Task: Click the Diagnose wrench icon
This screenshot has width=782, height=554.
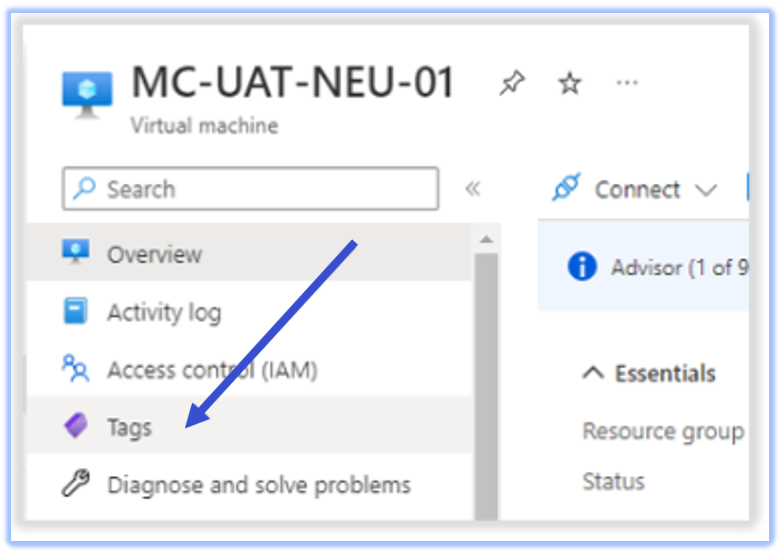Action: click(75, 483)
